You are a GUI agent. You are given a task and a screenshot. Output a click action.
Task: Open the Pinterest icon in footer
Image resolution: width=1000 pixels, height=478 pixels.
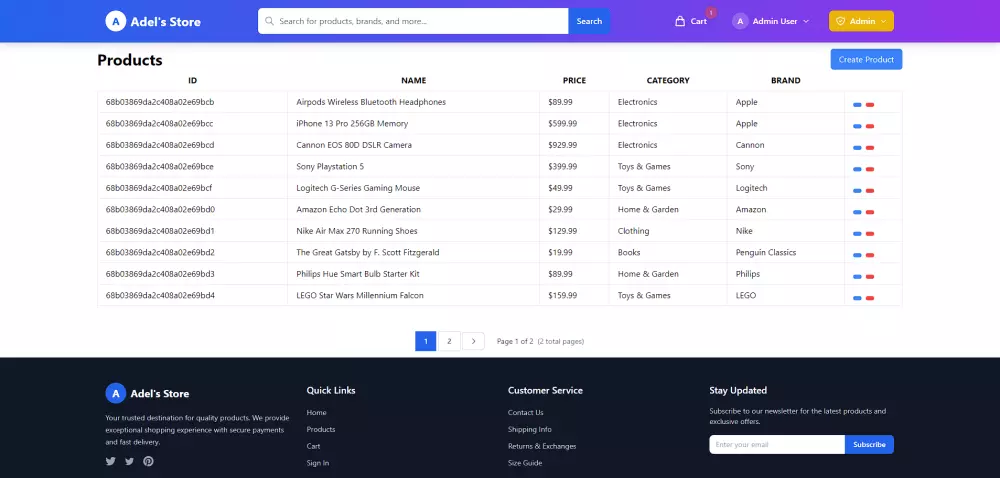point(148,461)
